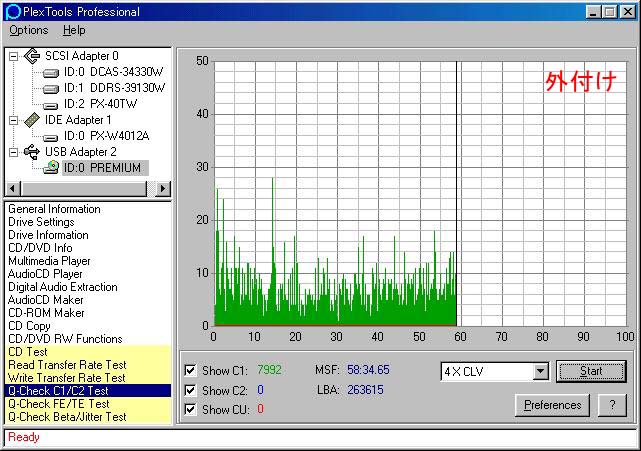Click the PX-40TW drive icon
The image size is (641, 451).
(51, 105)
